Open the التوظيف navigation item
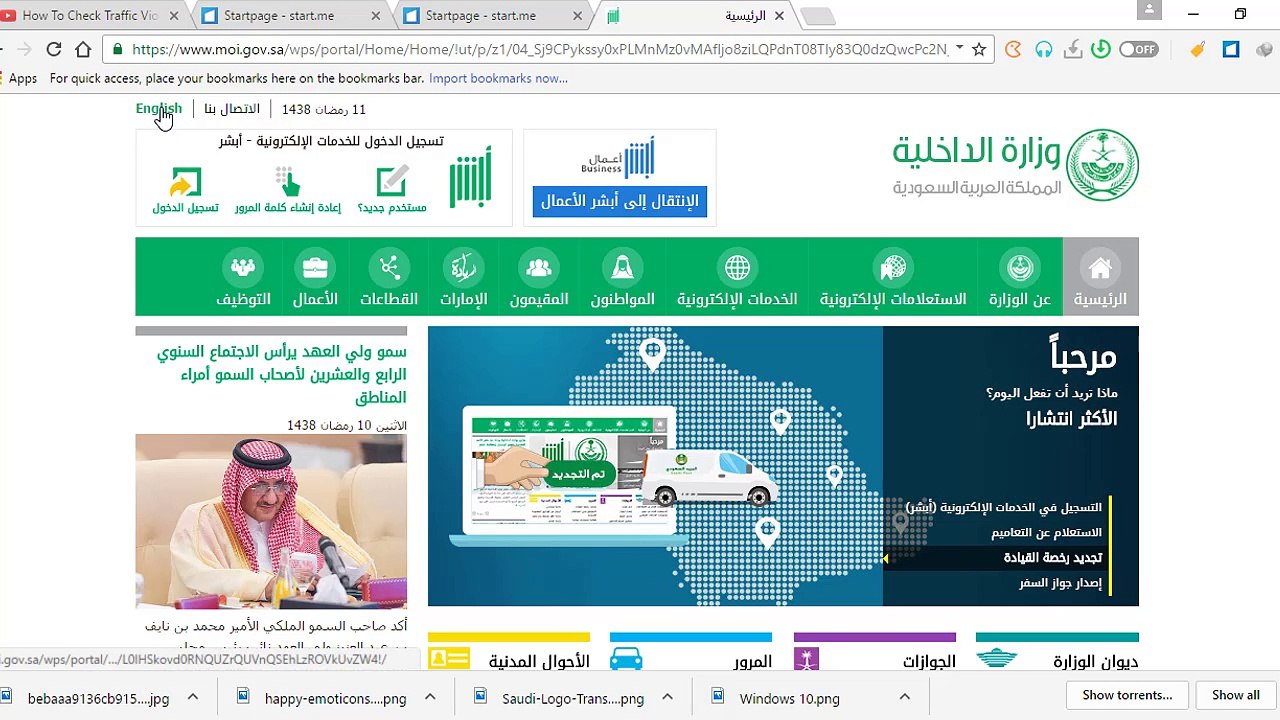The width and height of the screenshot is (1280, 720). pos(243,277)
